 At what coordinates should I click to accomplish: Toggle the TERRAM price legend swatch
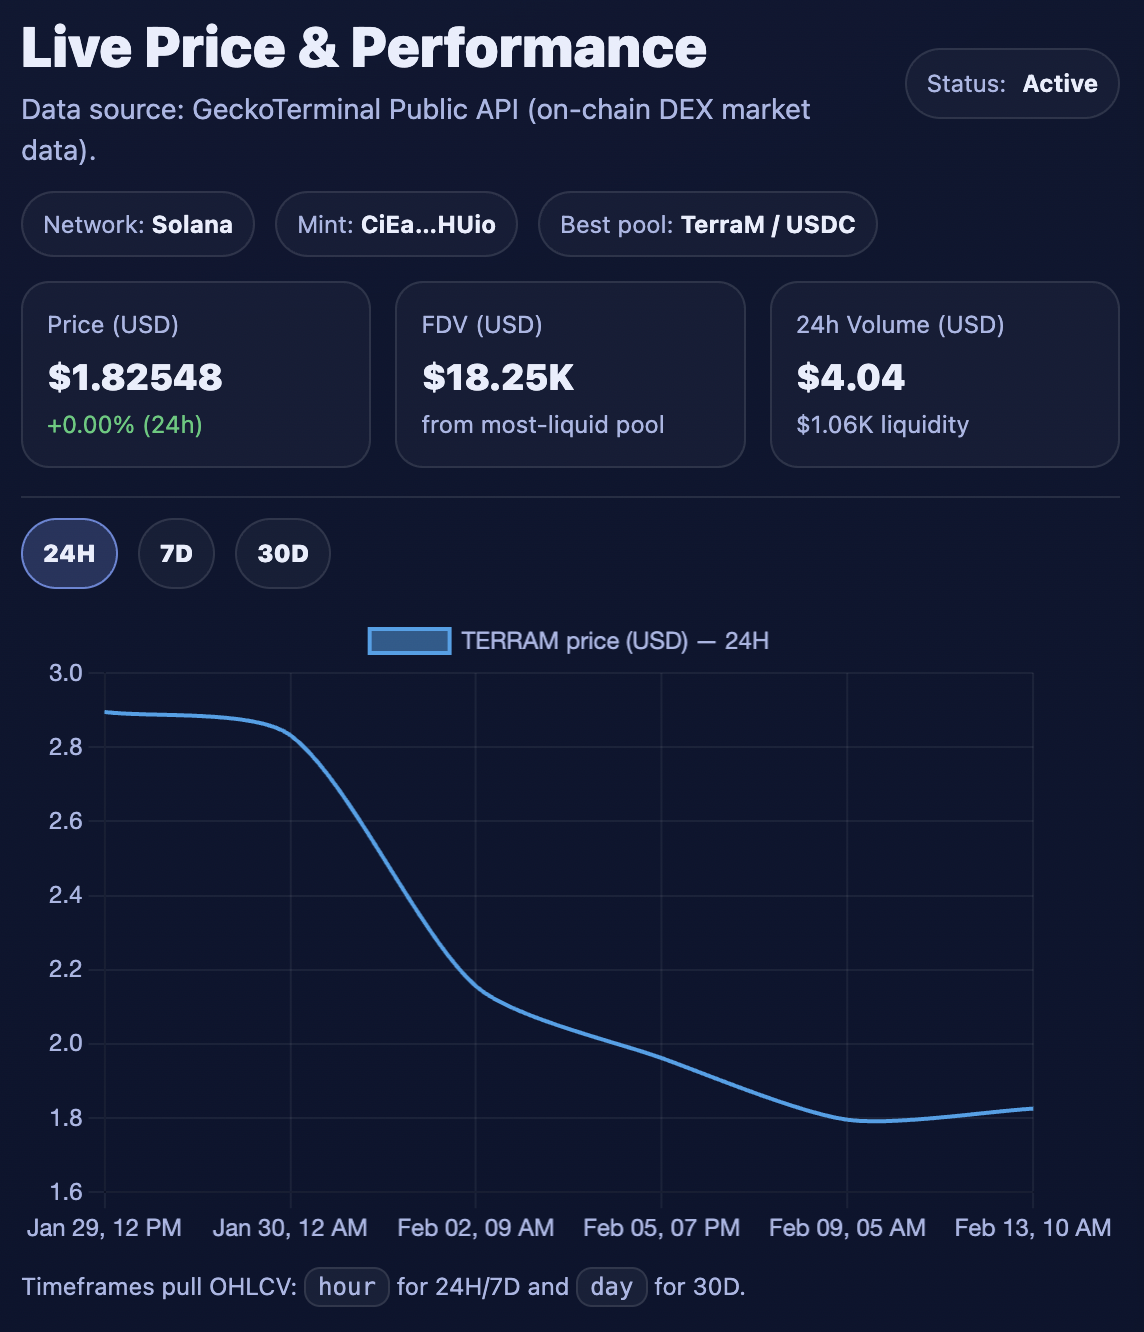pos(409,641)
